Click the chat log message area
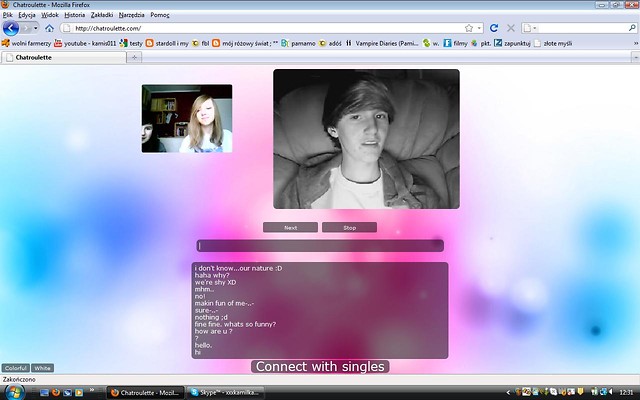 click(320, 311)
